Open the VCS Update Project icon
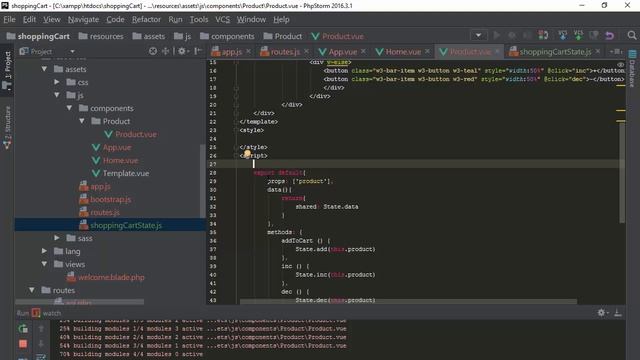Image resolution: width=640 pixels, height=360 pixels. [563, 36]
